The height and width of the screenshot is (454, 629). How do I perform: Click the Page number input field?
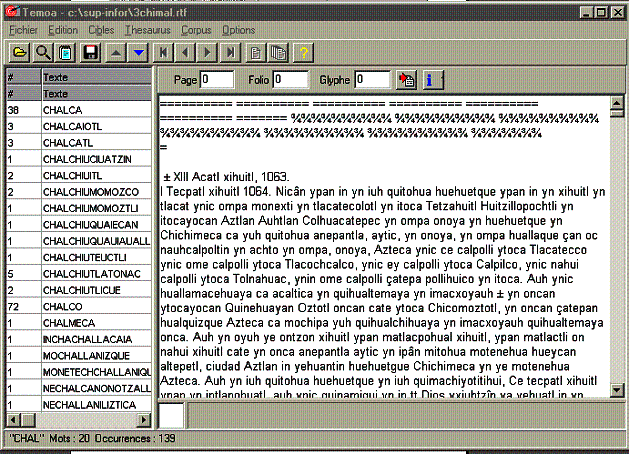(217, 79)
